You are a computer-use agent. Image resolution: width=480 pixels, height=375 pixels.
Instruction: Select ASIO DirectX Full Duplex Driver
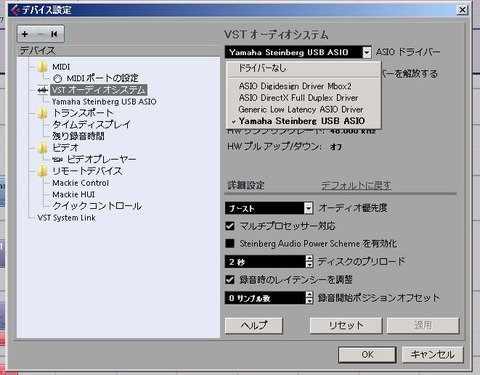coord(304,98)
